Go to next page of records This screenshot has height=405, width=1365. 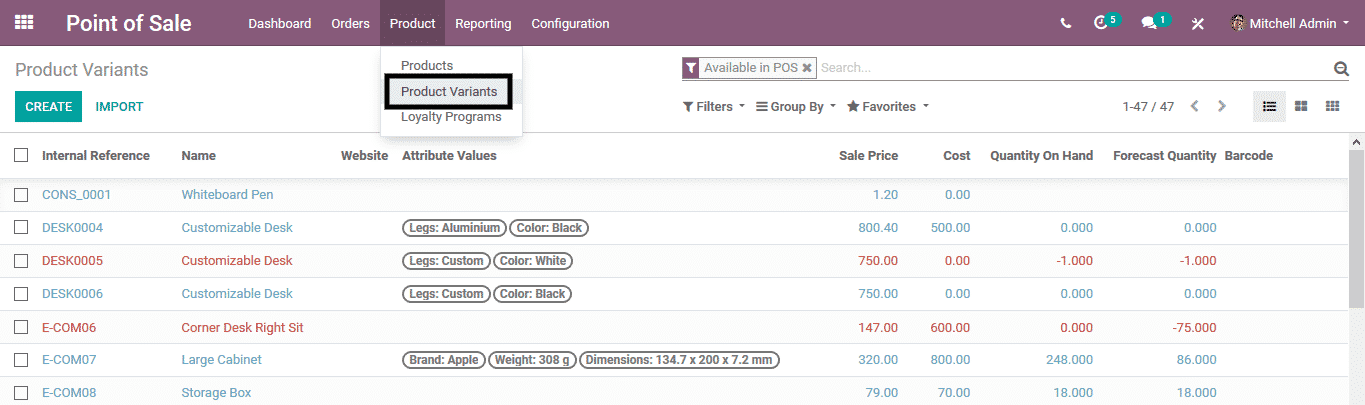click(1222, 106)
